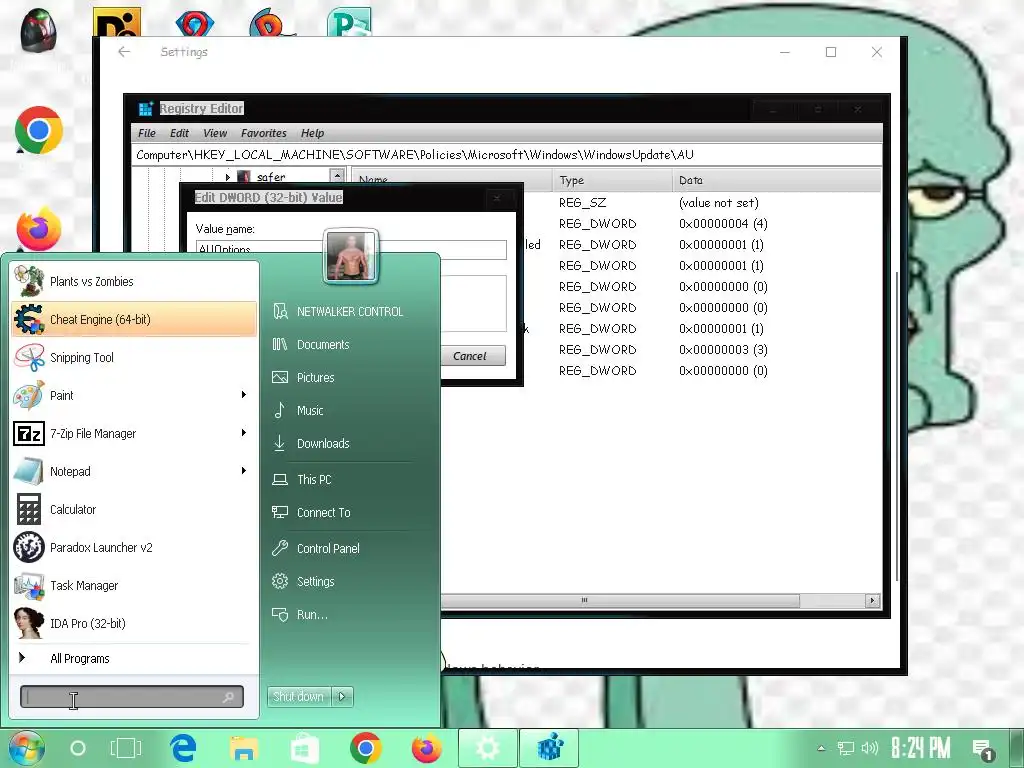1024x768 pixels.
Task: Launch Paradox Launcher v2
Action: pos(134,547)
